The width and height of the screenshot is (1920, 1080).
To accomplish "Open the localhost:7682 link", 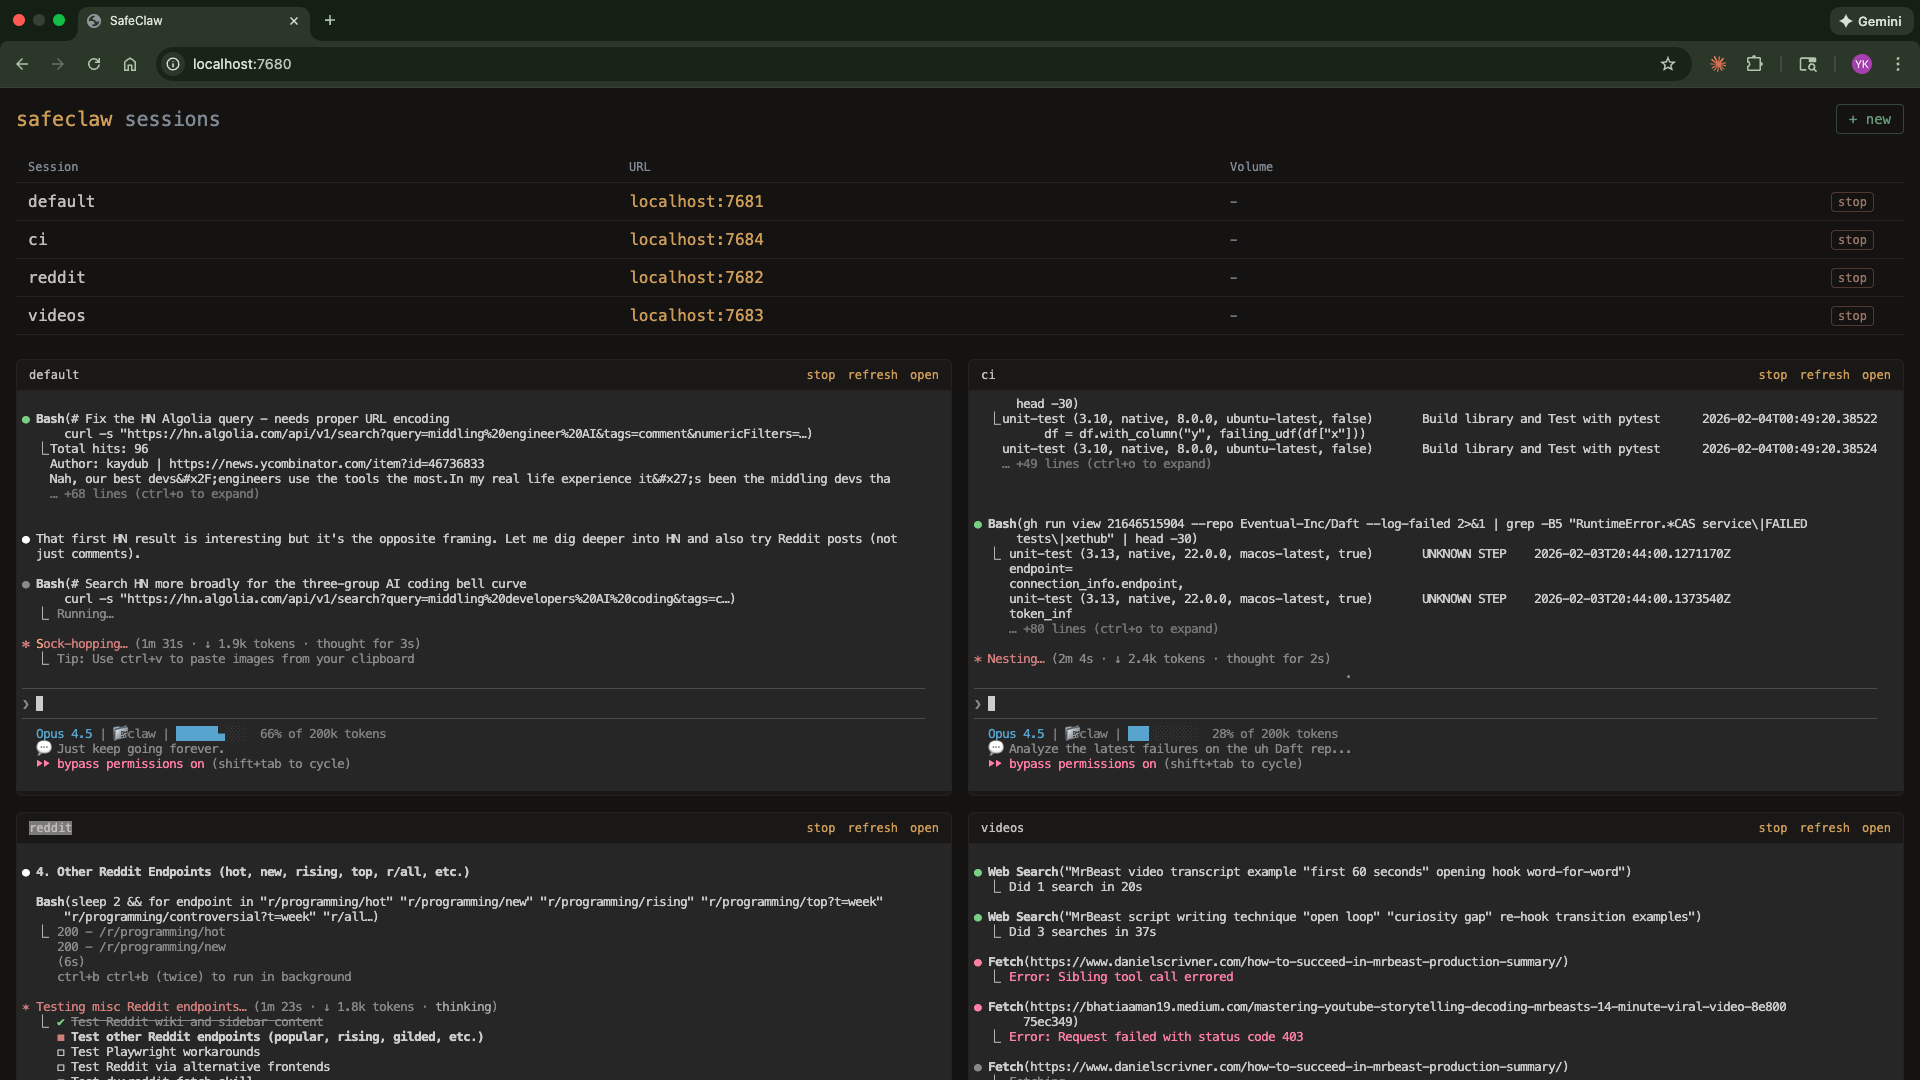I will (x=696, y=278).
